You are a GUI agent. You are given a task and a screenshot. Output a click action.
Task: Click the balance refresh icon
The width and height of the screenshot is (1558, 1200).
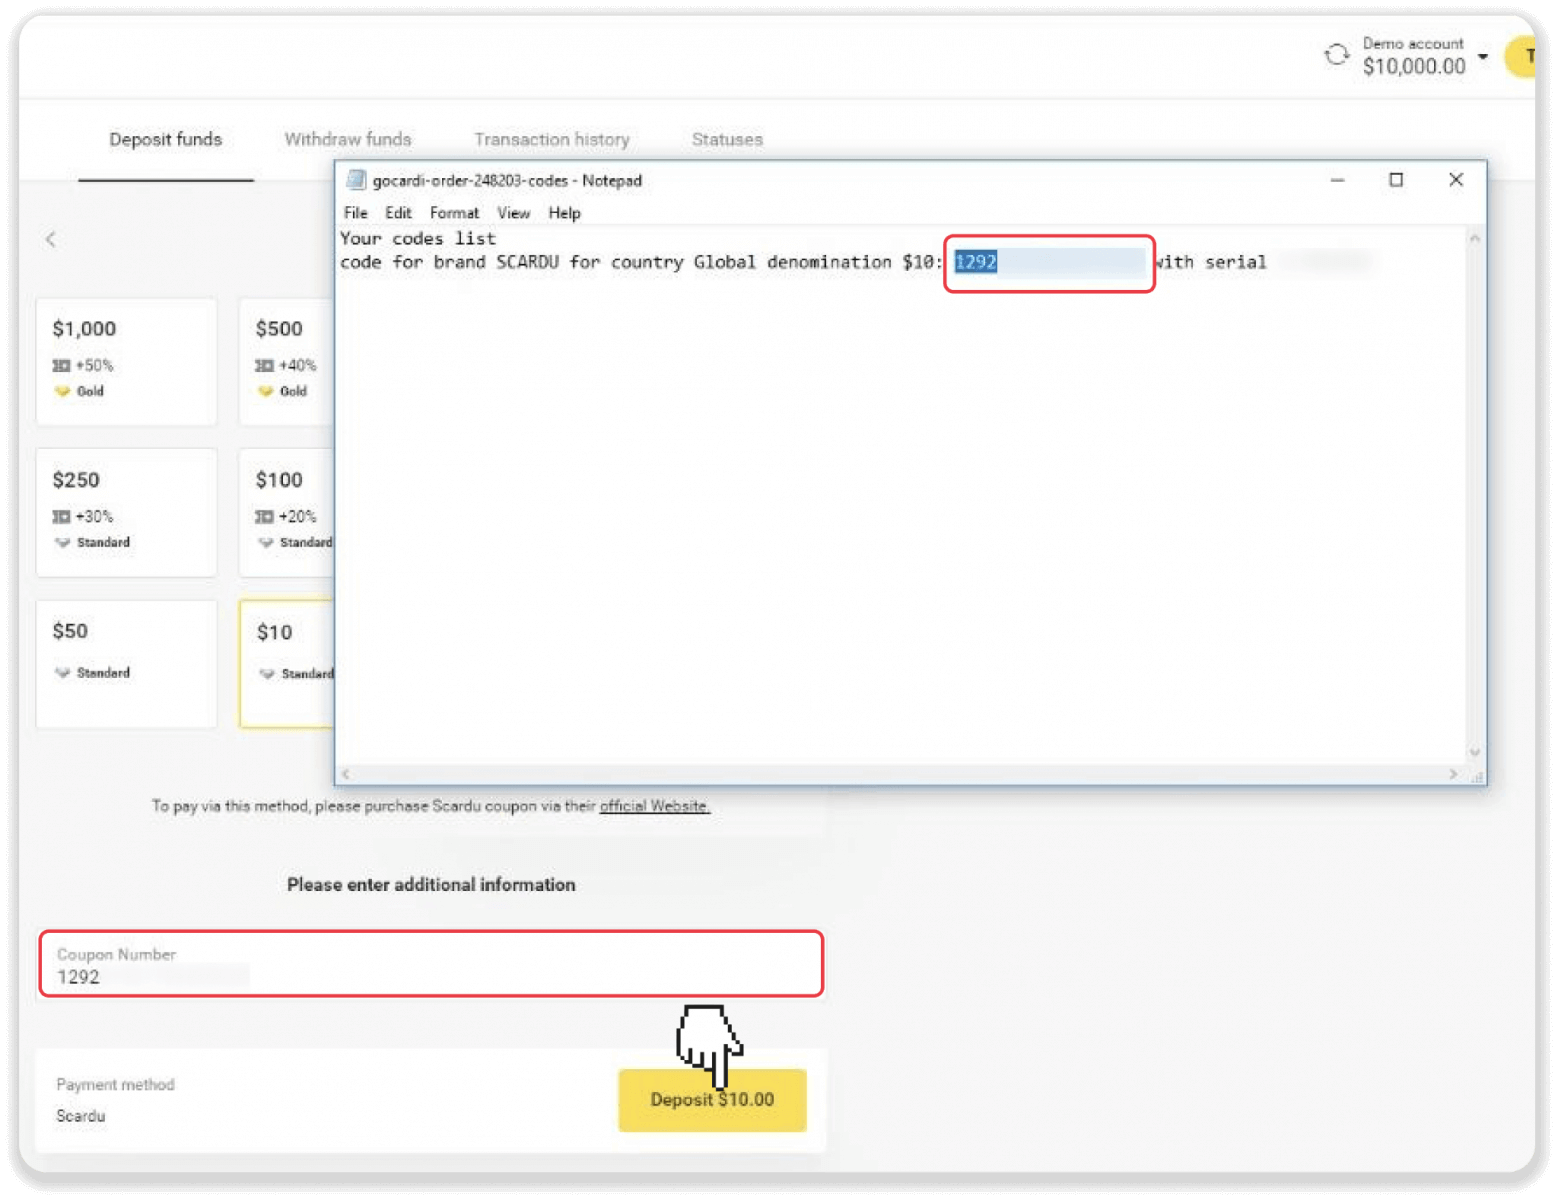[1336, 55]
